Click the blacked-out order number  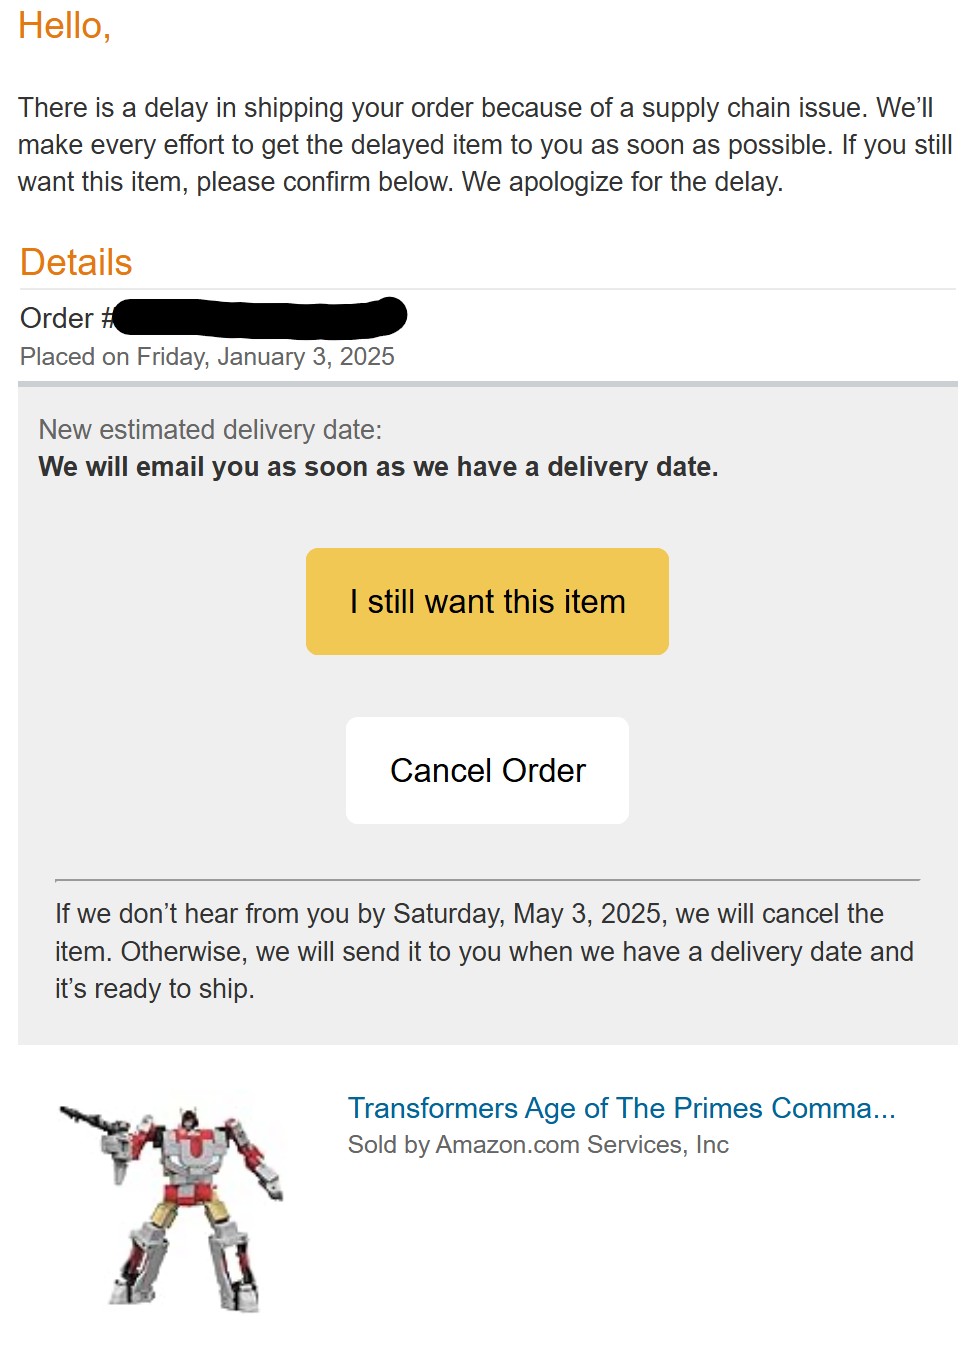point(260,317)
